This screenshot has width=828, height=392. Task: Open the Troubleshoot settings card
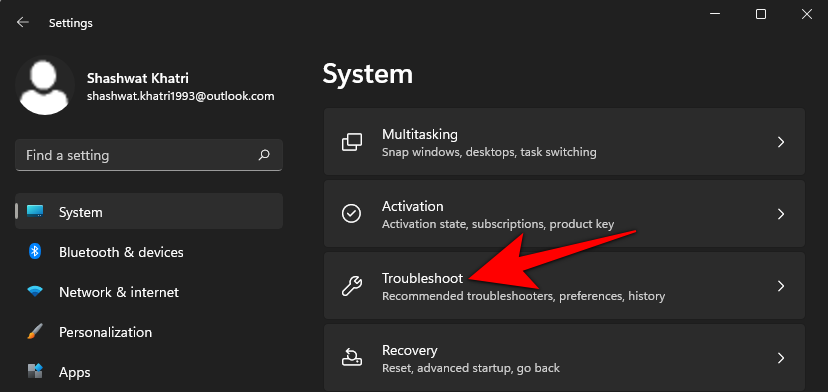(x=564, y=286)
